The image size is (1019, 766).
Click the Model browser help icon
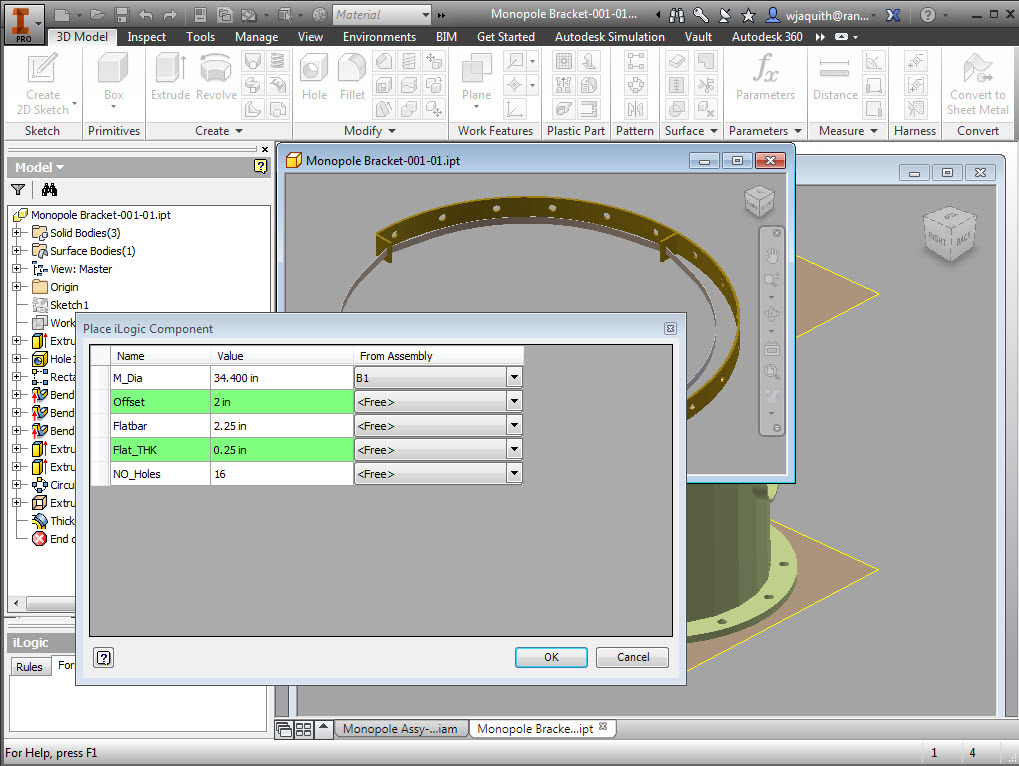click(261, 167)
